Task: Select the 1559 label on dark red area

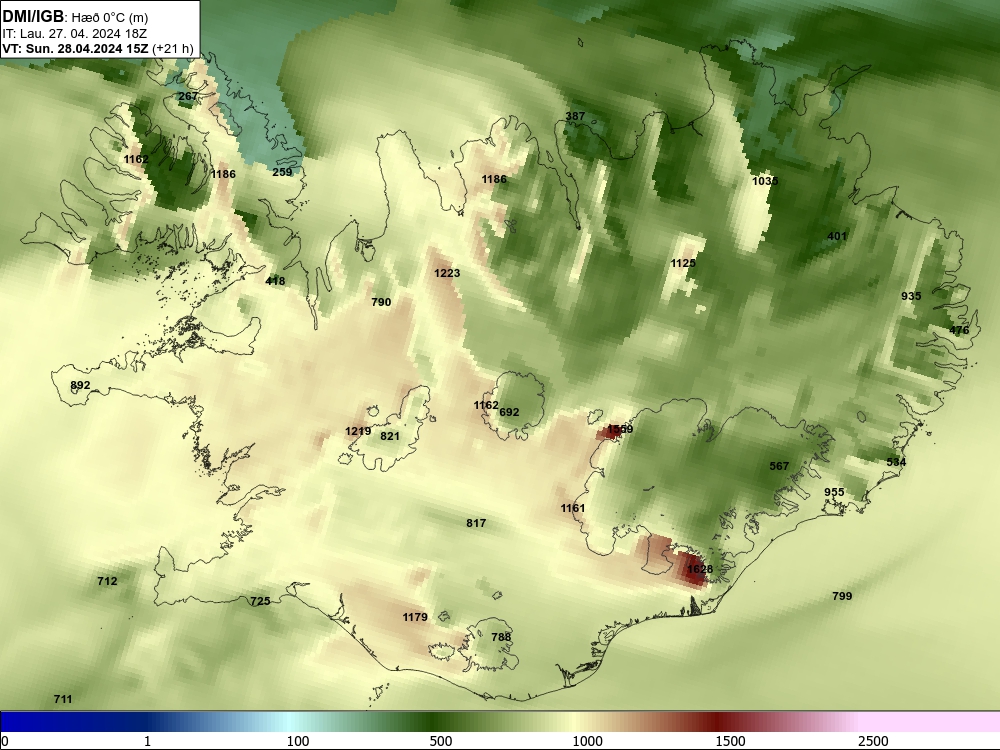Action: click(620, 430)
